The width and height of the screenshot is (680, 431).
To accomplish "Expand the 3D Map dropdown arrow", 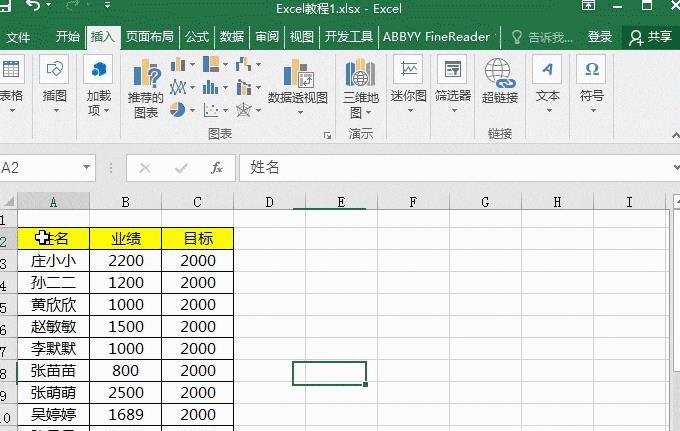I will pyautogui.click(x=368, y=113).
